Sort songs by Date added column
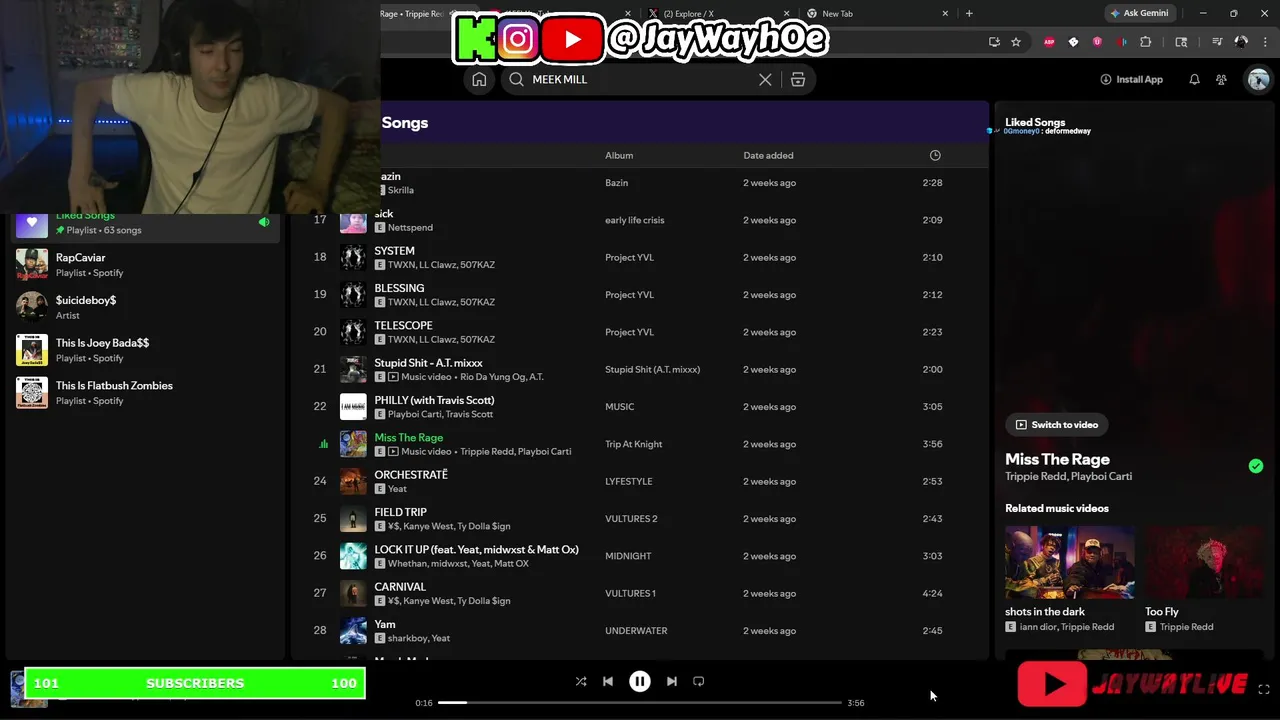Viewport: 1280px width, 720px height. pyautogui.click(x=768, y=155)
